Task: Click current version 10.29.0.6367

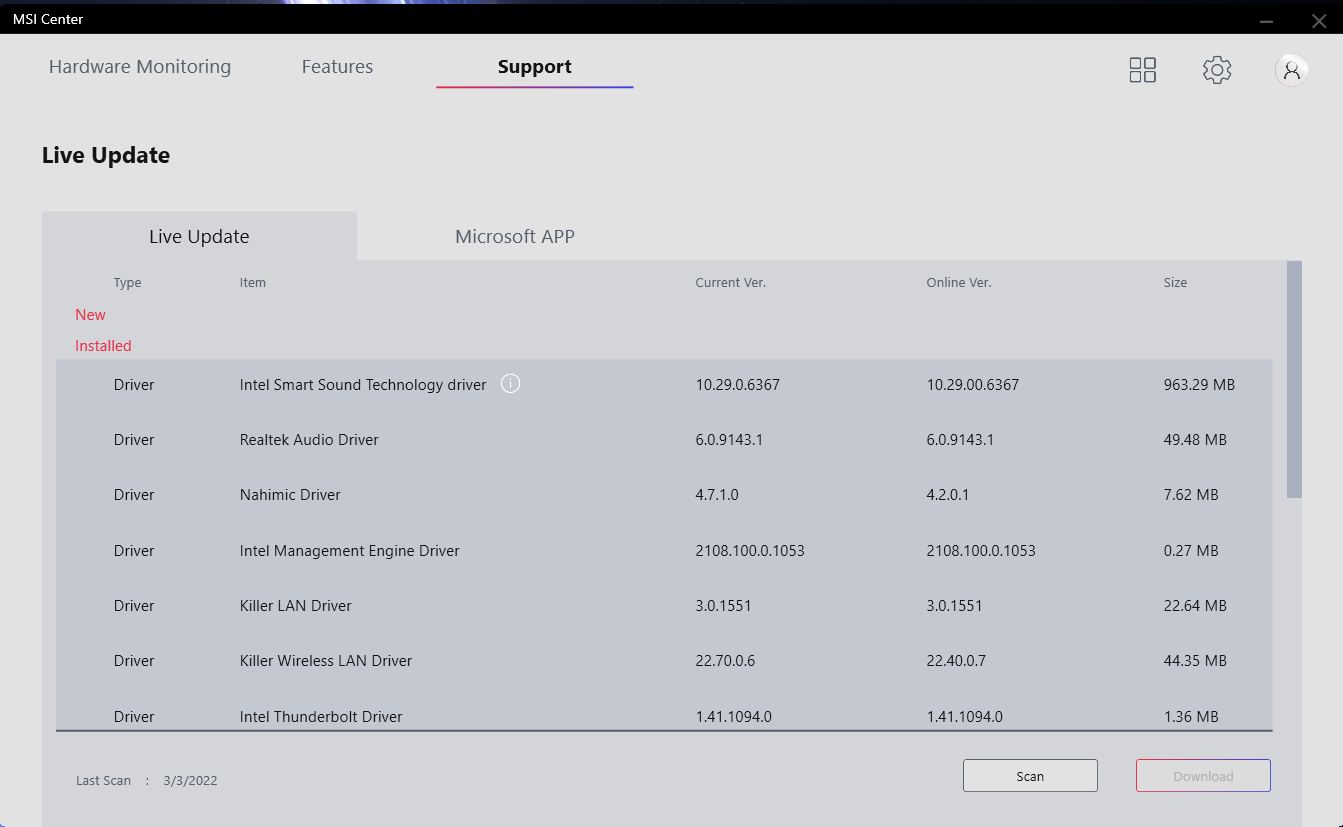Action: (738, 384)
